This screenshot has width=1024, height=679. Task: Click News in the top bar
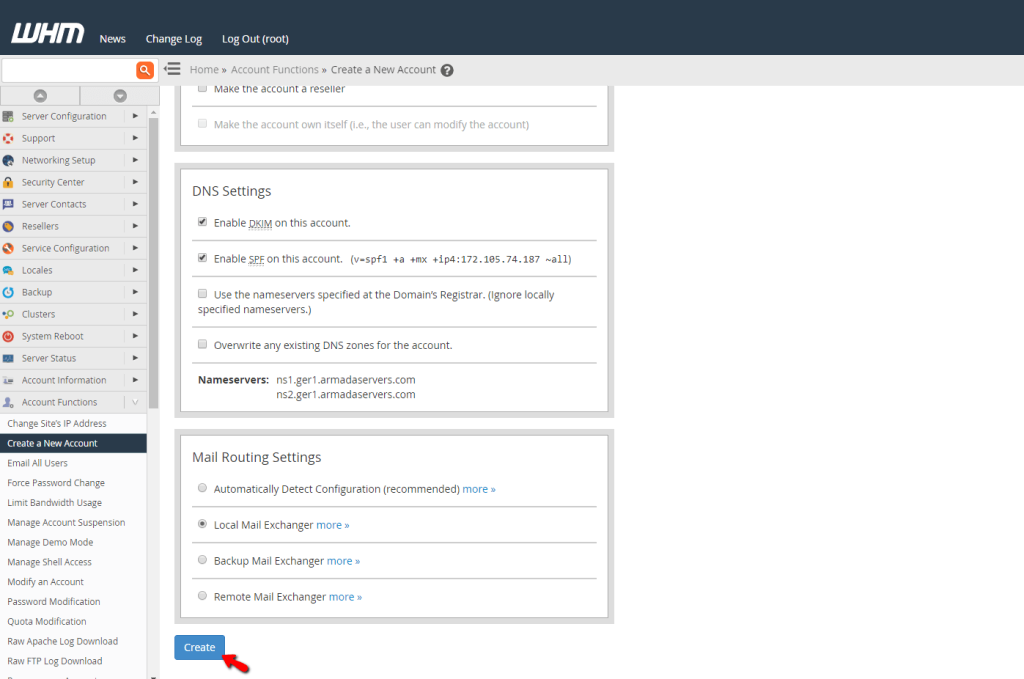[x=112, y=38]
